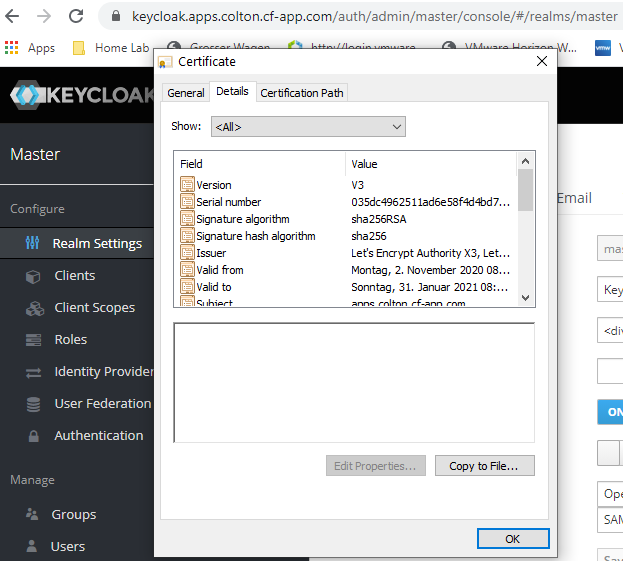Click the Realm Settings sliders icon

click(x=33, y=243)
